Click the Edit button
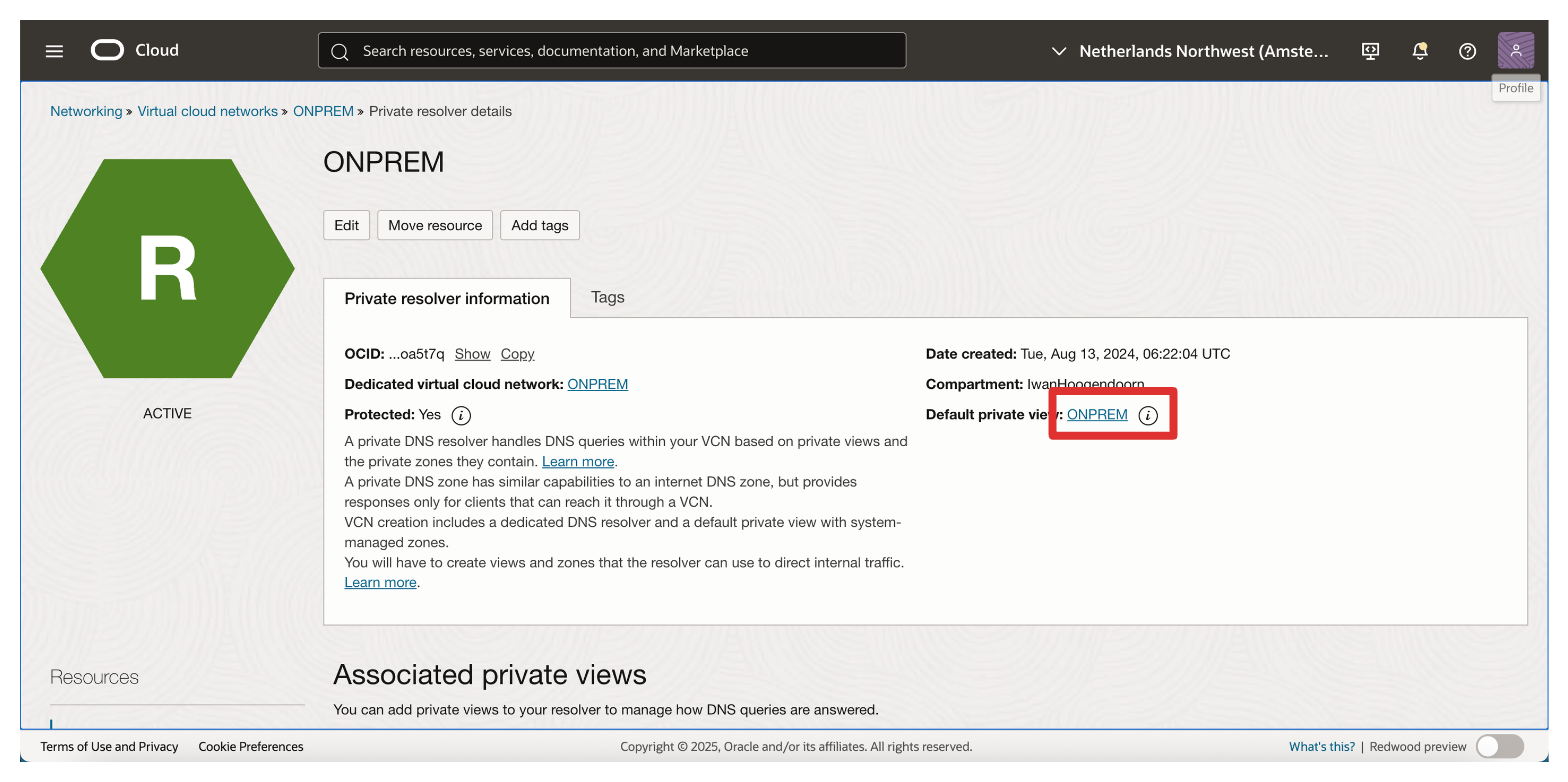This screenshot has width=1568, height=782. pyautogui.click(x=346, y=225)
